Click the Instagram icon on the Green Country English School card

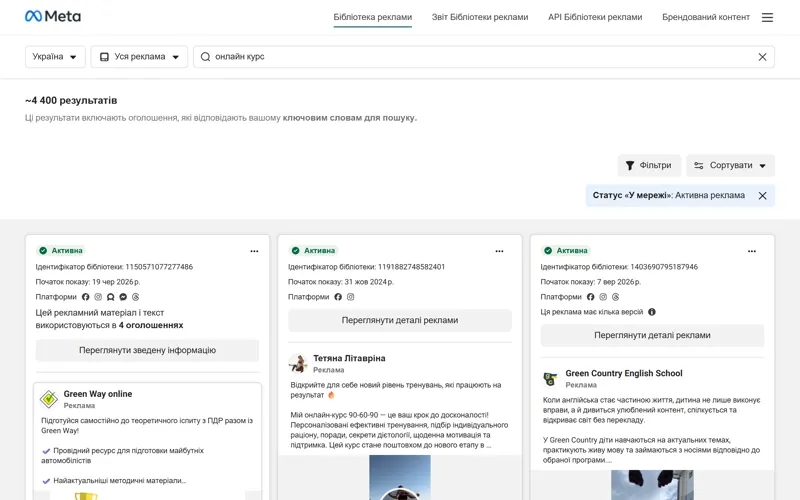[x=603, y=296]
